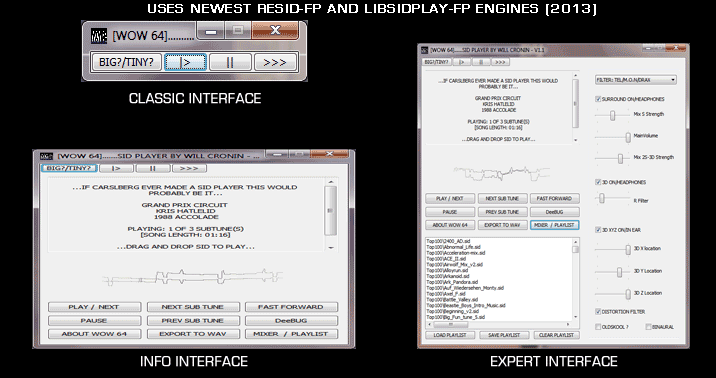Toggle SURROUND ON/HEADPHONES checkbox
This screenshot has width=716, height=378.
click(598, 99)
